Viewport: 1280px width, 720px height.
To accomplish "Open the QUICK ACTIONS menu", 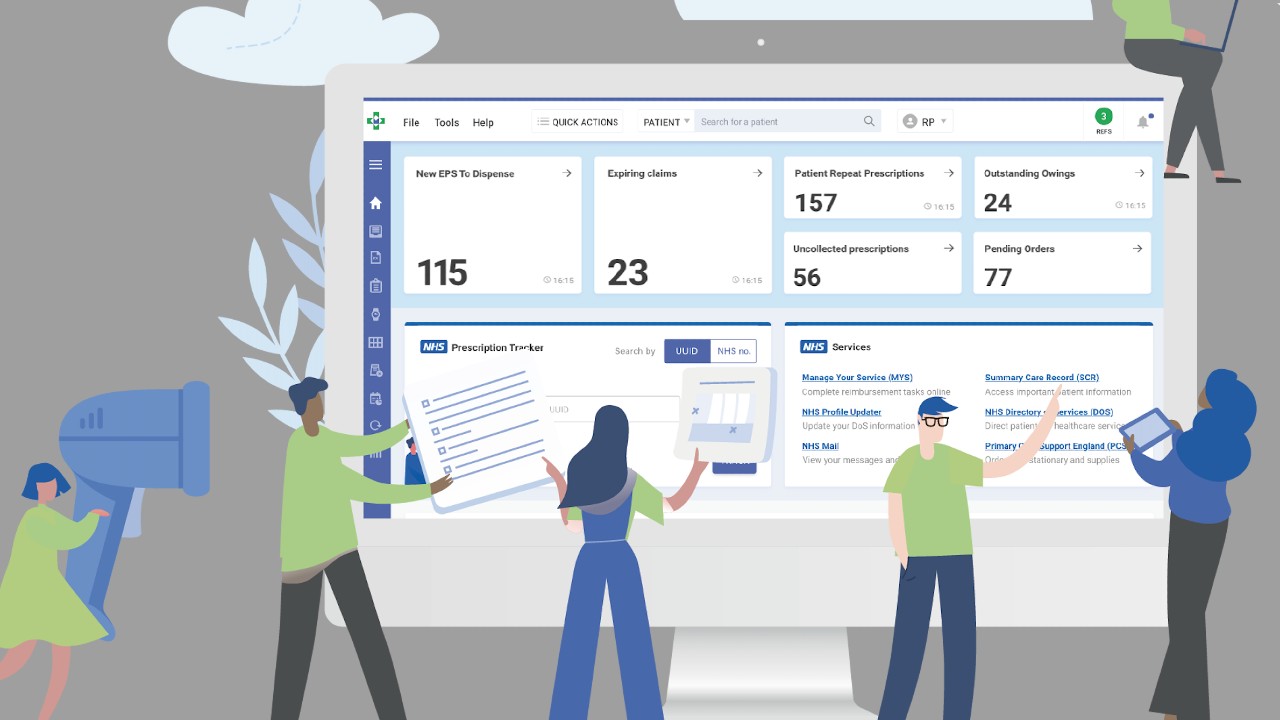I will pyautogui.click(x=578, y=122).
